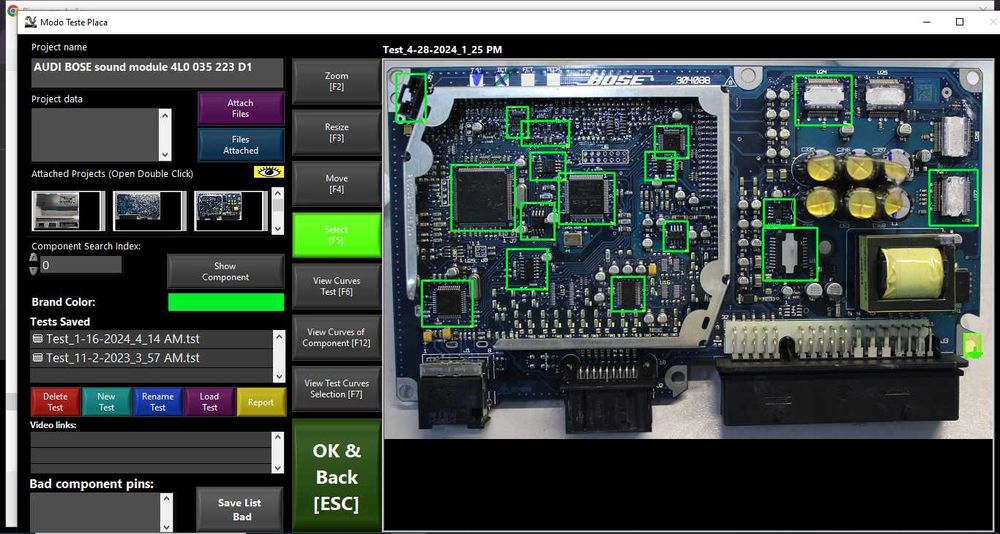This screenshot has width=1000, height=534.
Task: Activate Zoom [F2] tool
Action: pos(336,81)
